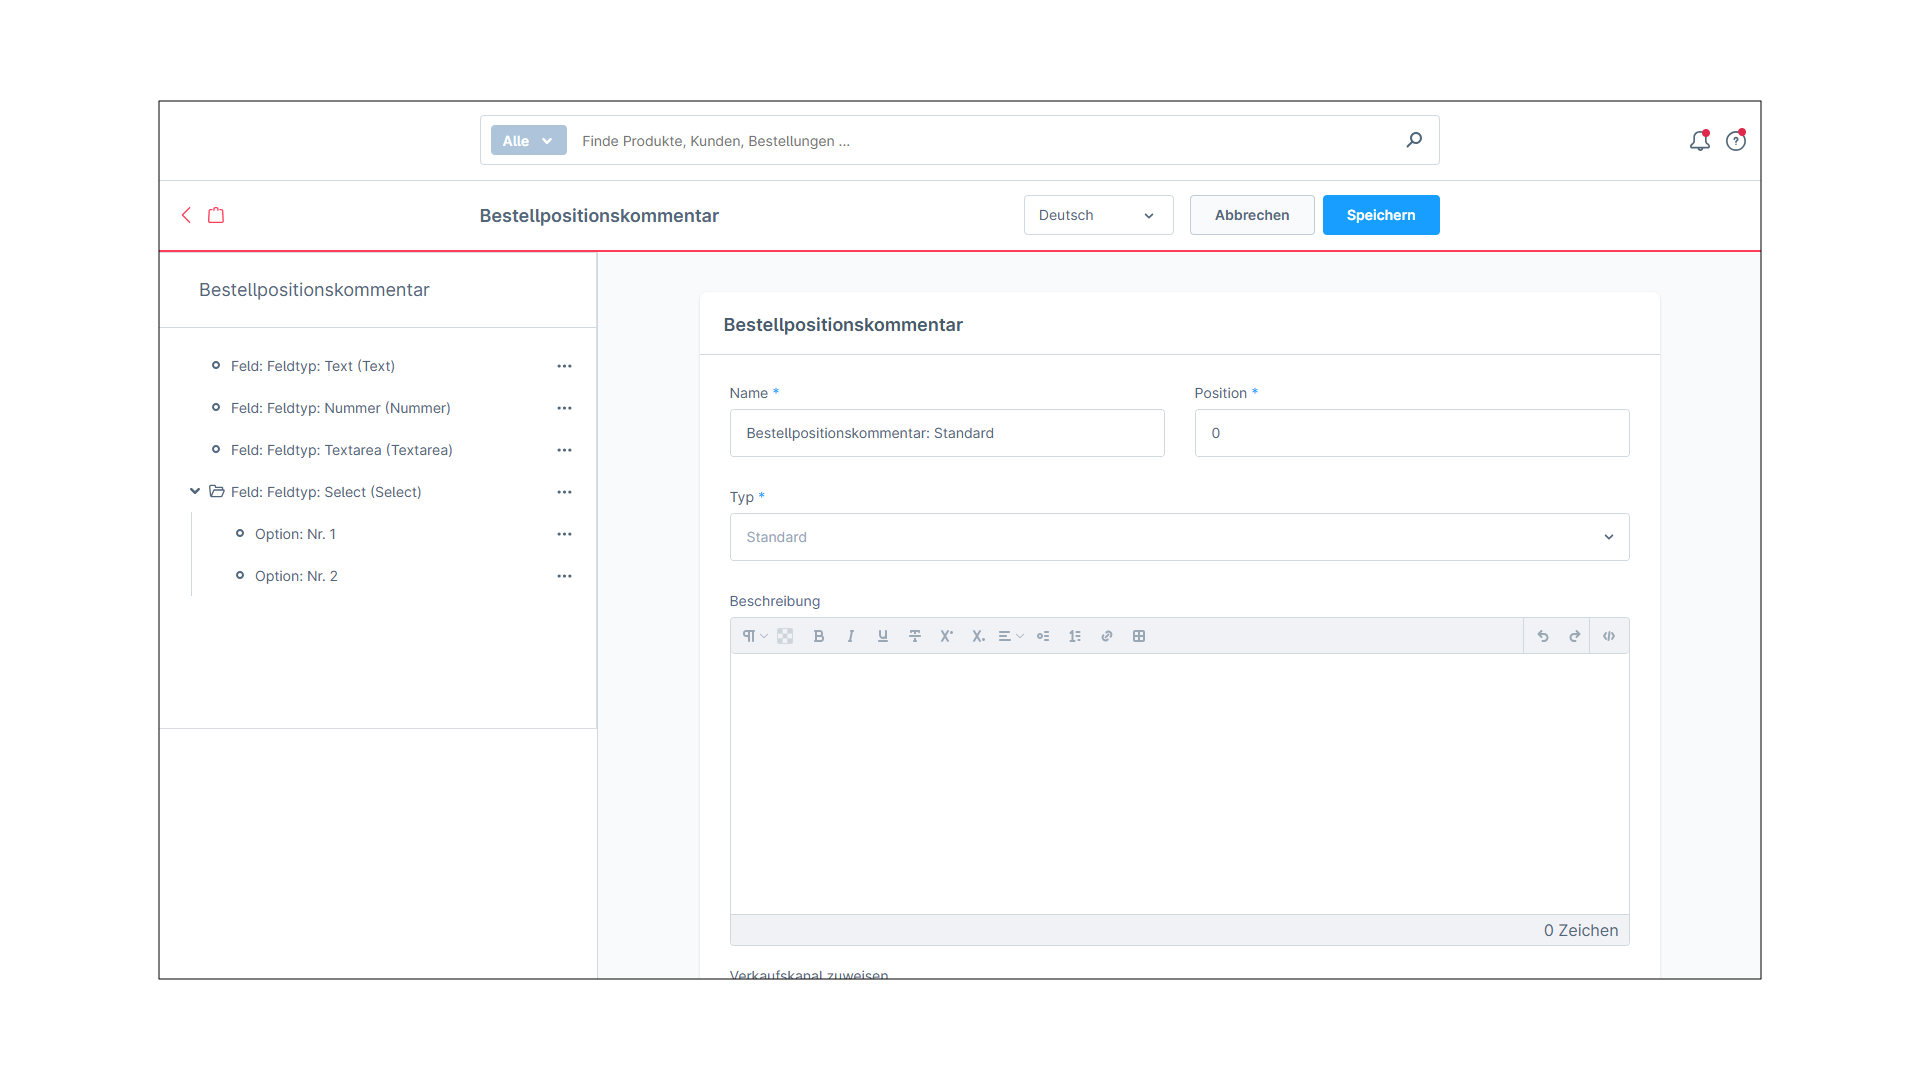Image resolution: width=1920 pixels, height=1080 pixels.
Task: Open the Alle search filter dropdown
Action: [528, 141]
